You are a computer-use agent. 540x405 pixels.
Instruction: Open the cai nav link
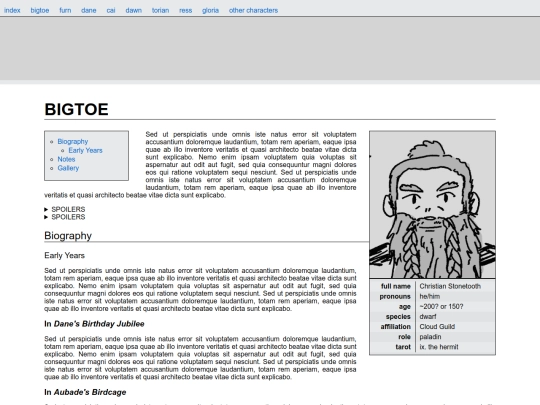111,10
